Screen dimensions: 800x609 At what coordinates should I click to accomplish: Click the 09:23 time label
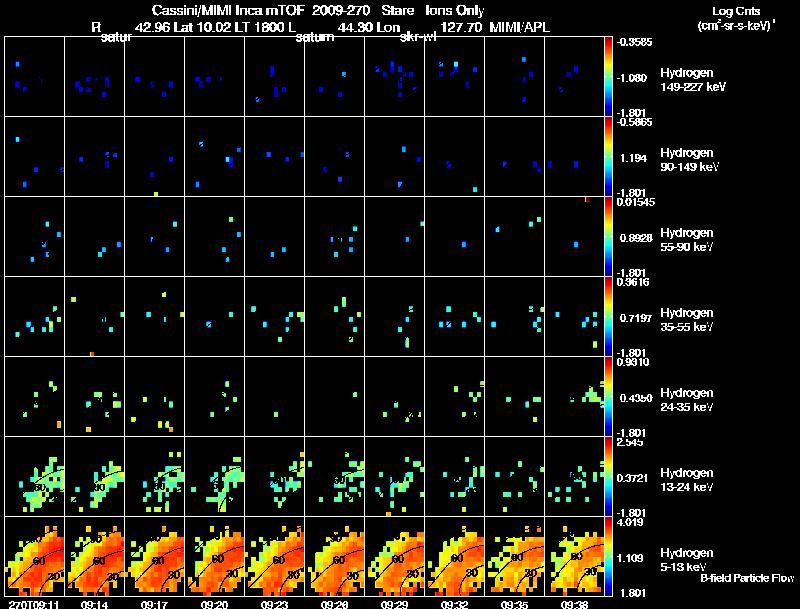pos(274,604)
